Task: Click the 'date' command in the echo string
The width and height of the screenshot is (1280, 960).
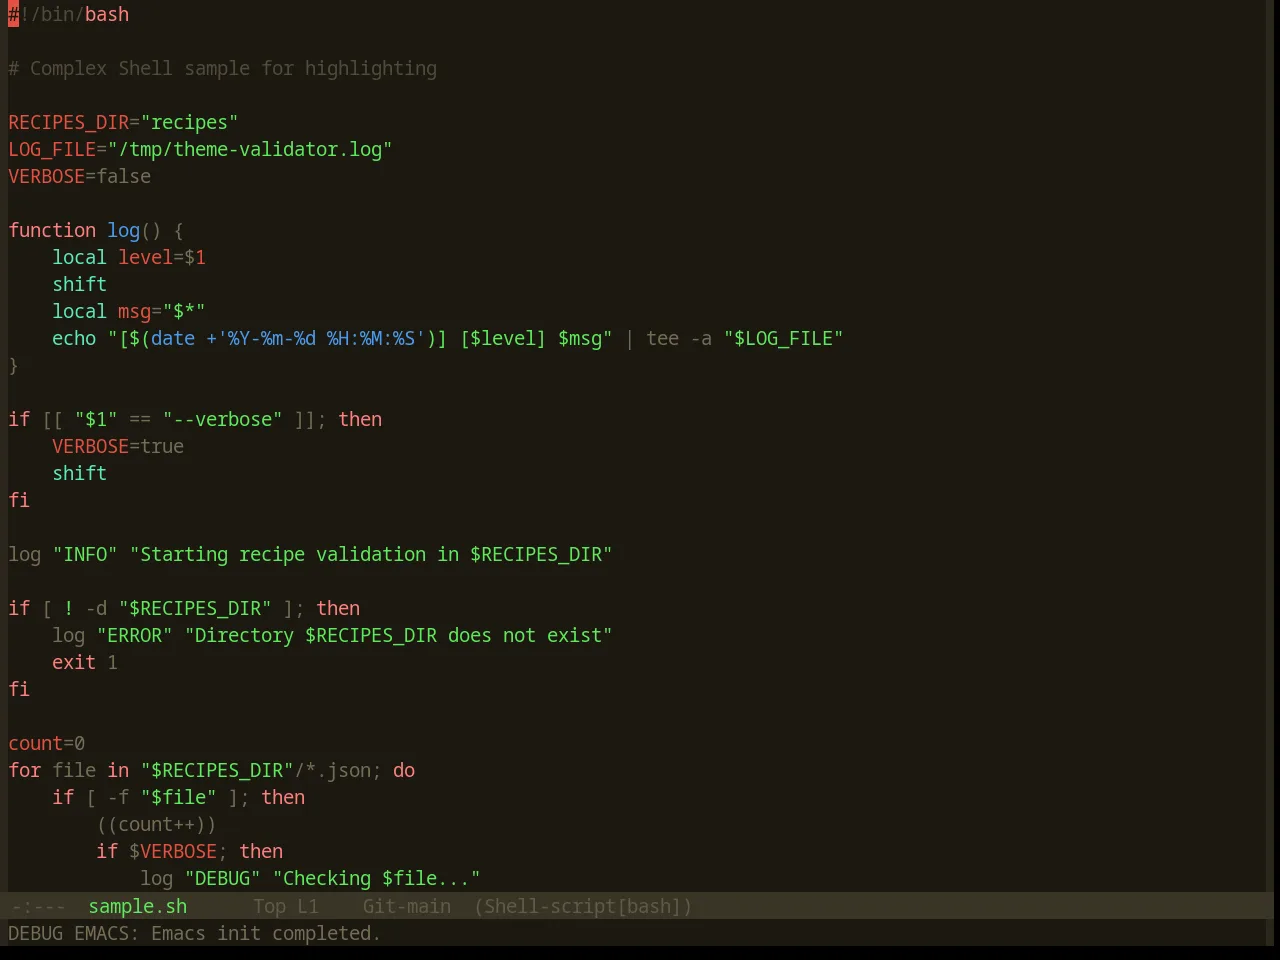Action: [x=173, y=338]
